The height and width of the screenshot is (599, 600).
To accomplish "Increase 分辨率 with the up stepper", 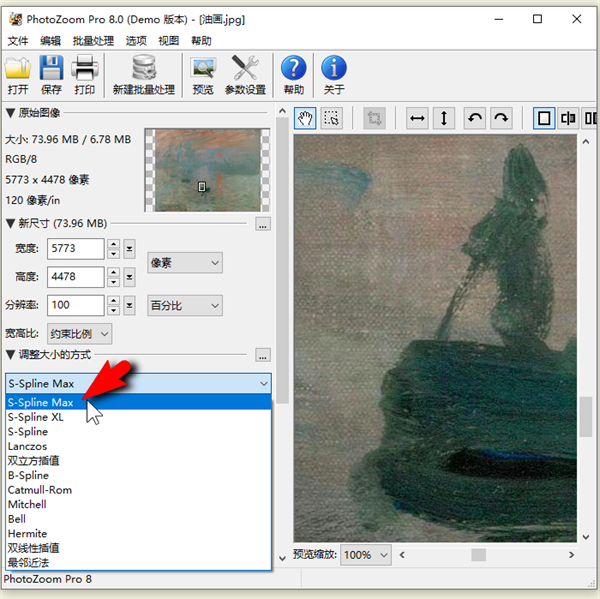I will click(114, 300).
